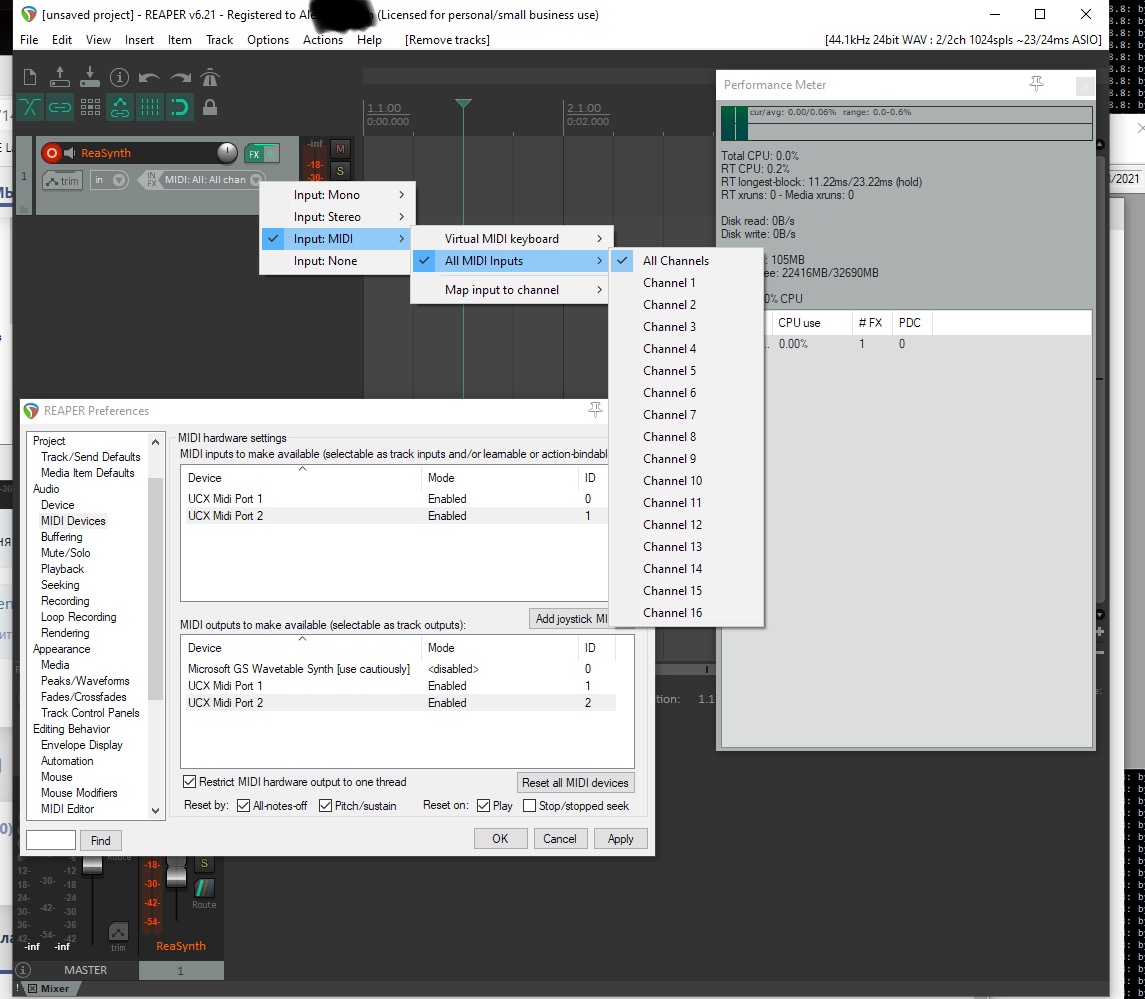Toggle Pitch/sustain reset checkbox
The height and width of the screenshot is (999, 1145).
pyautogui.click(x=326, y=805)
